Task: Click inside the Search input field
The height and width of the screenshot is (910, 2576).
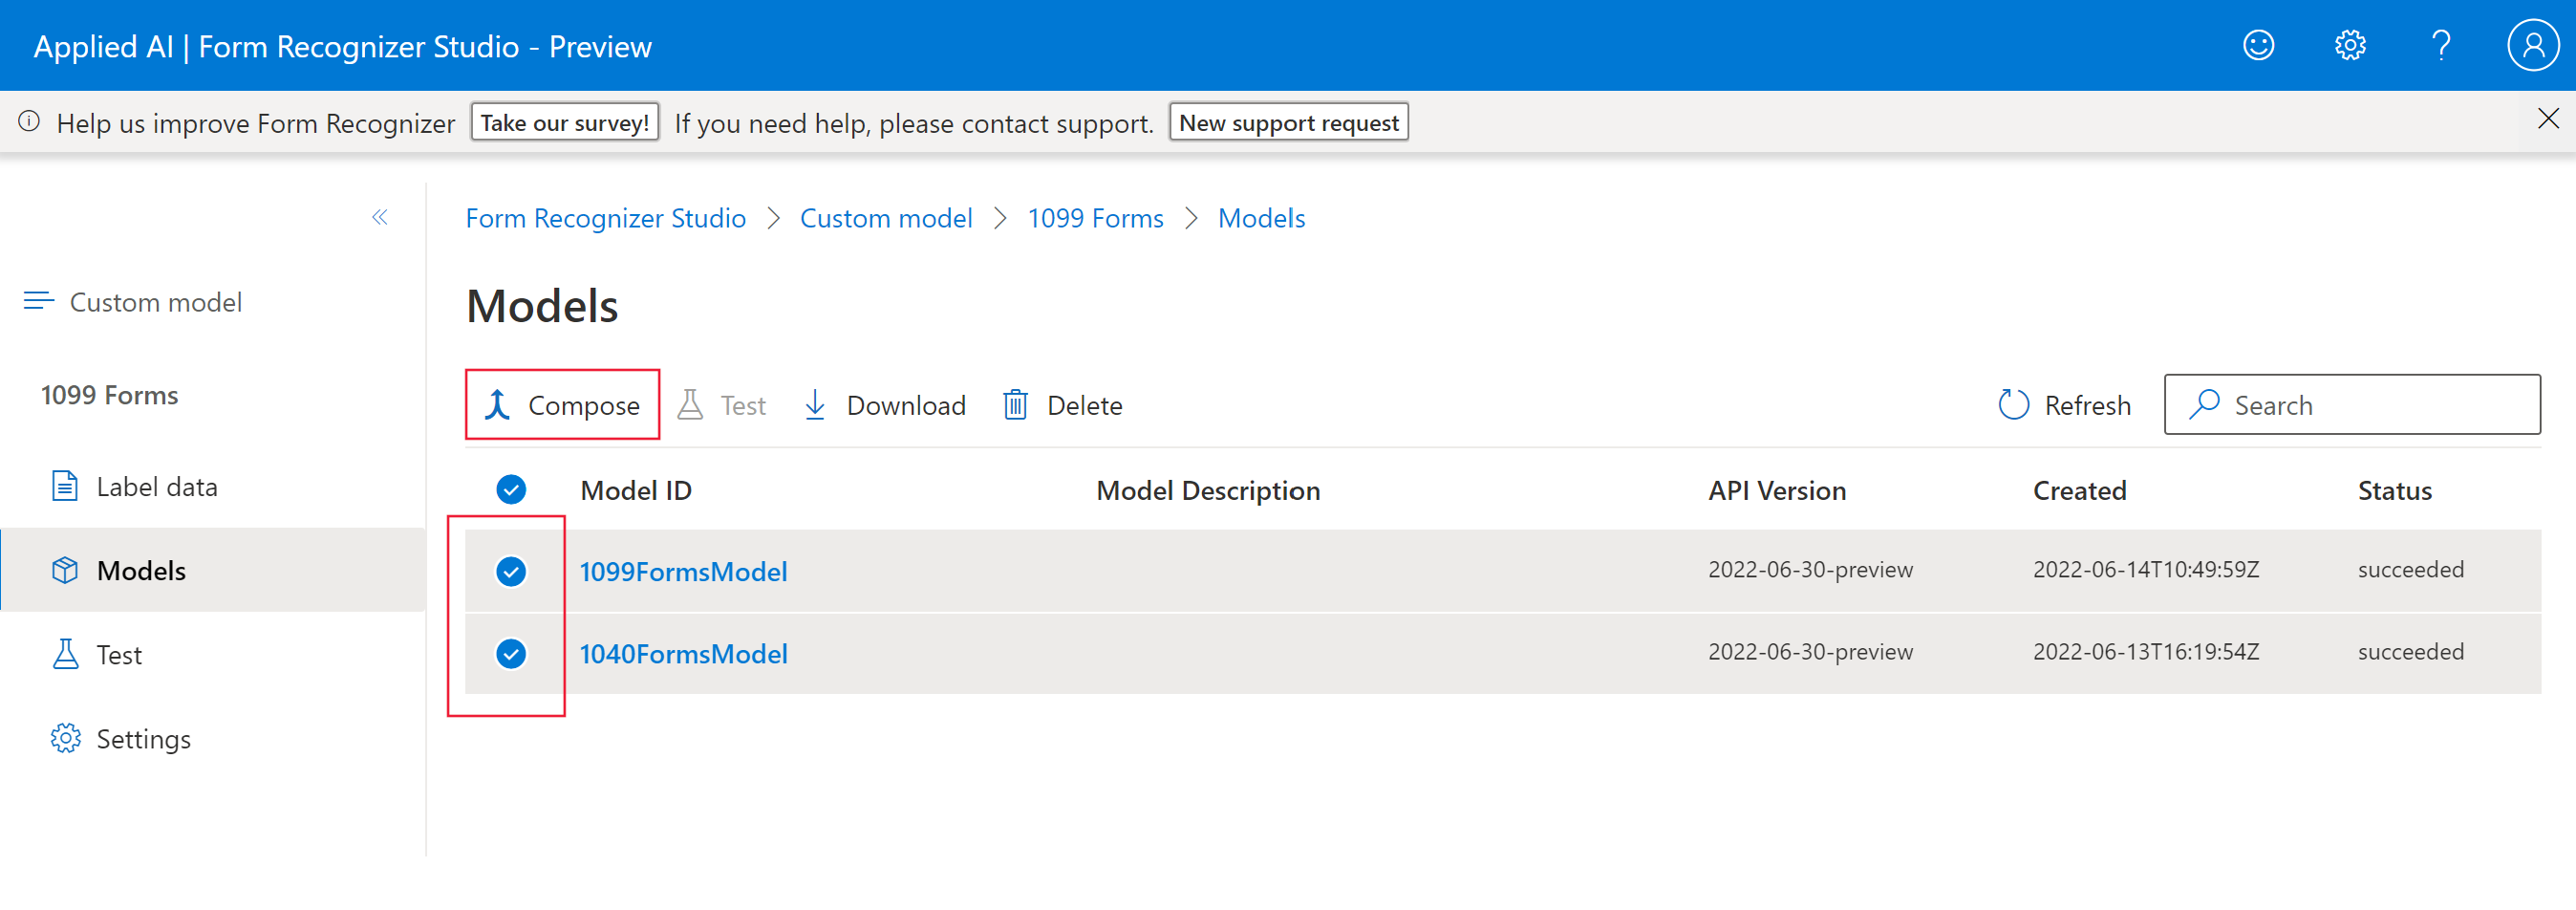Action: tap(2352, 404)
